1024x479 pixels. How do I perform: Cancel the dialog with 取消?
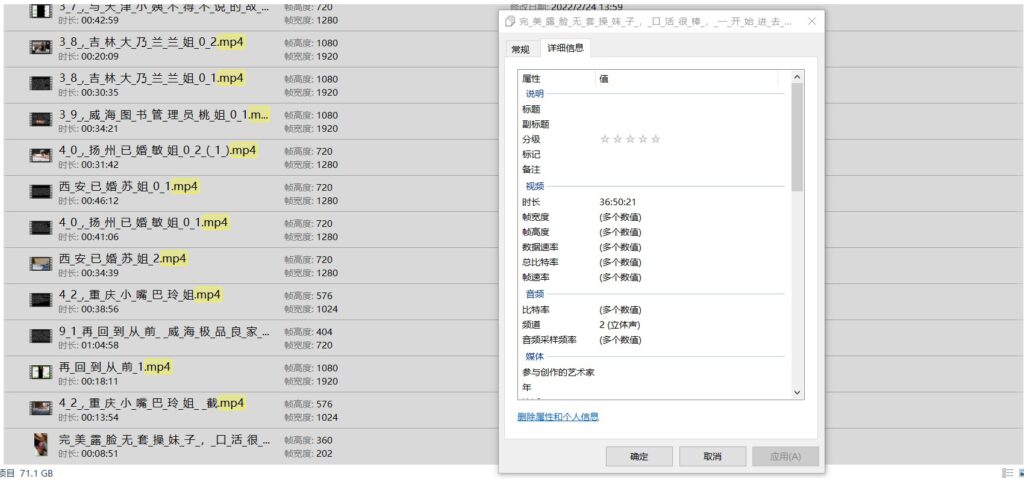click(712, 457)
